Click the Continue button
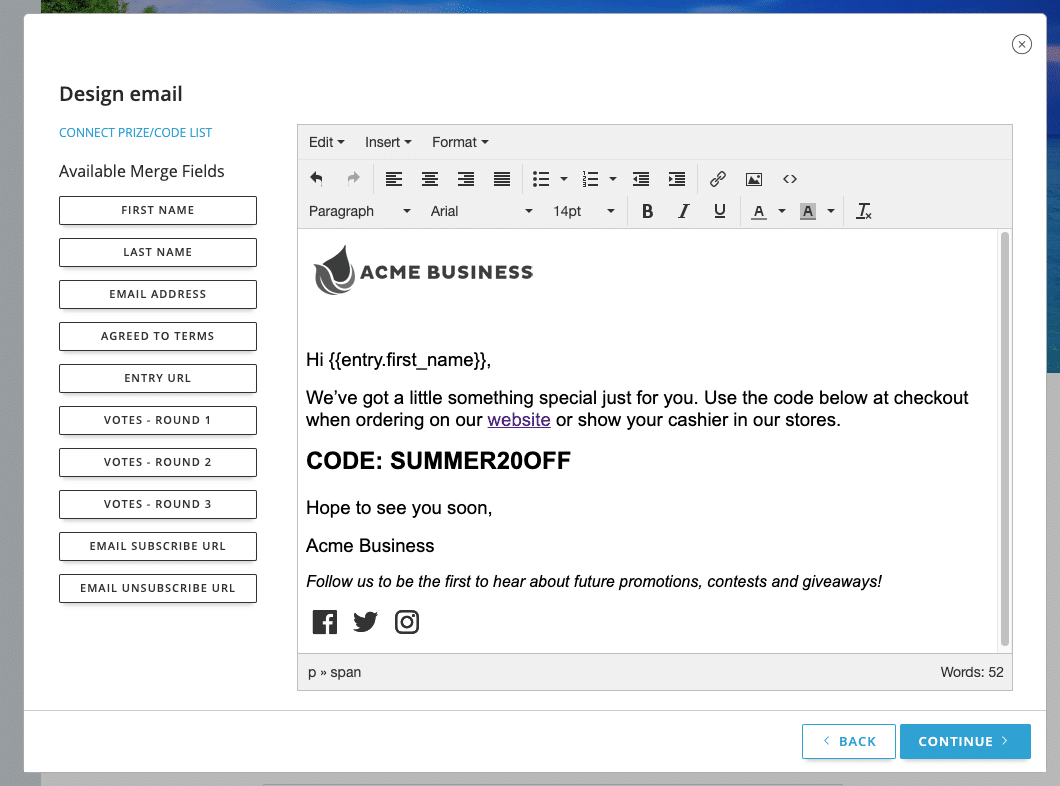1060x786 pixels. pos(964,741)
